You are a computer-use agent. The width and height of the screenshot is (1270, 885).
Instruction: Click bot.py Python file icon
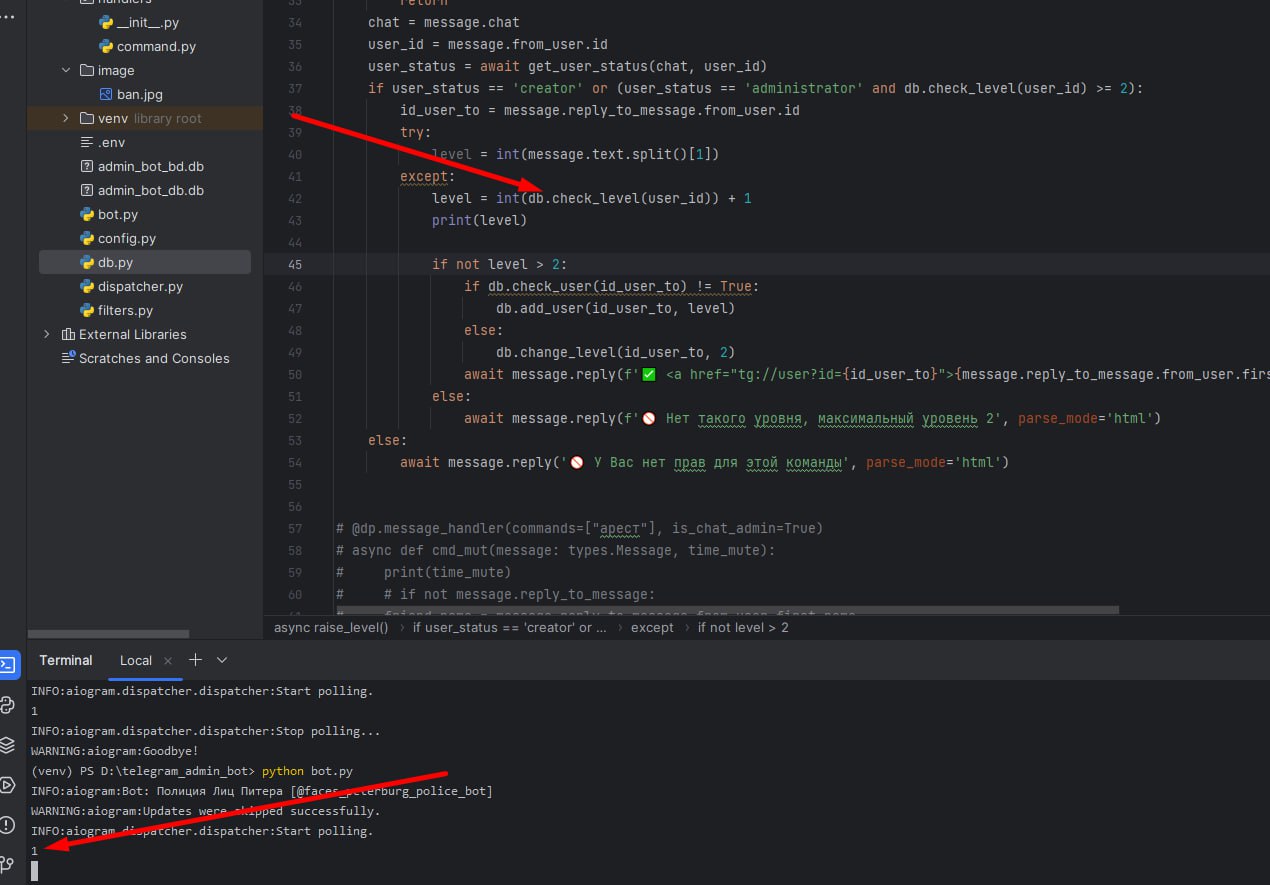click(86, 214)
